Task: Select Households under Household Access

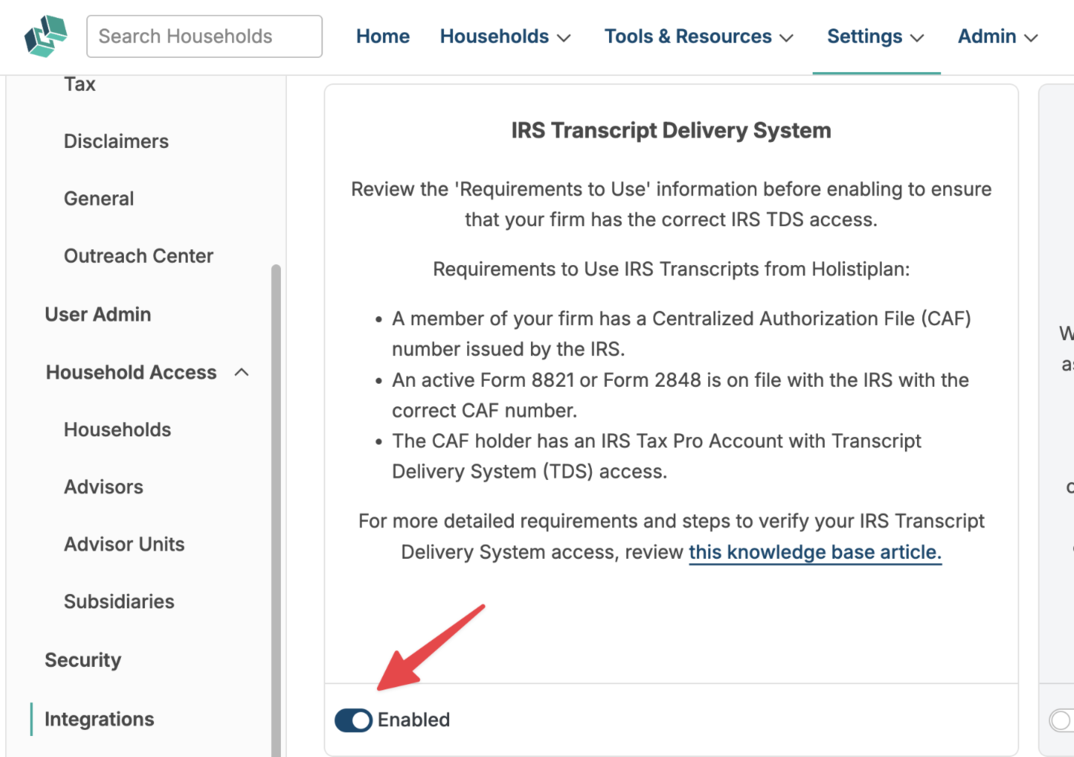Action: [117, 430]
